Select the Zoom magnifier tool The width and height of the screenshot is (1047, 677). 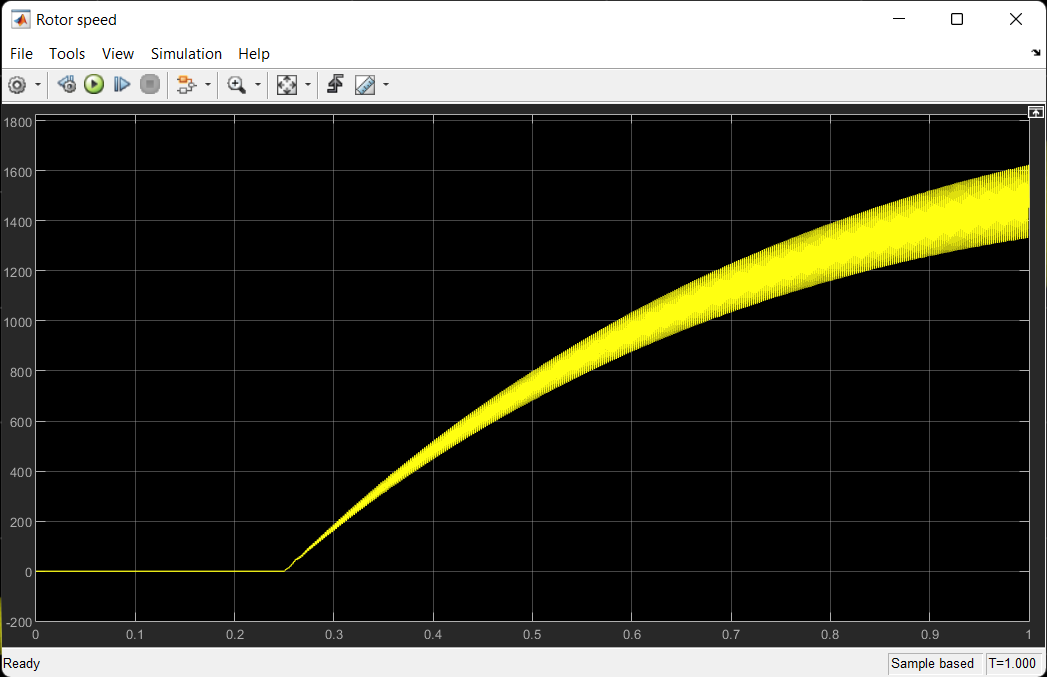click(x=236, y=85)
